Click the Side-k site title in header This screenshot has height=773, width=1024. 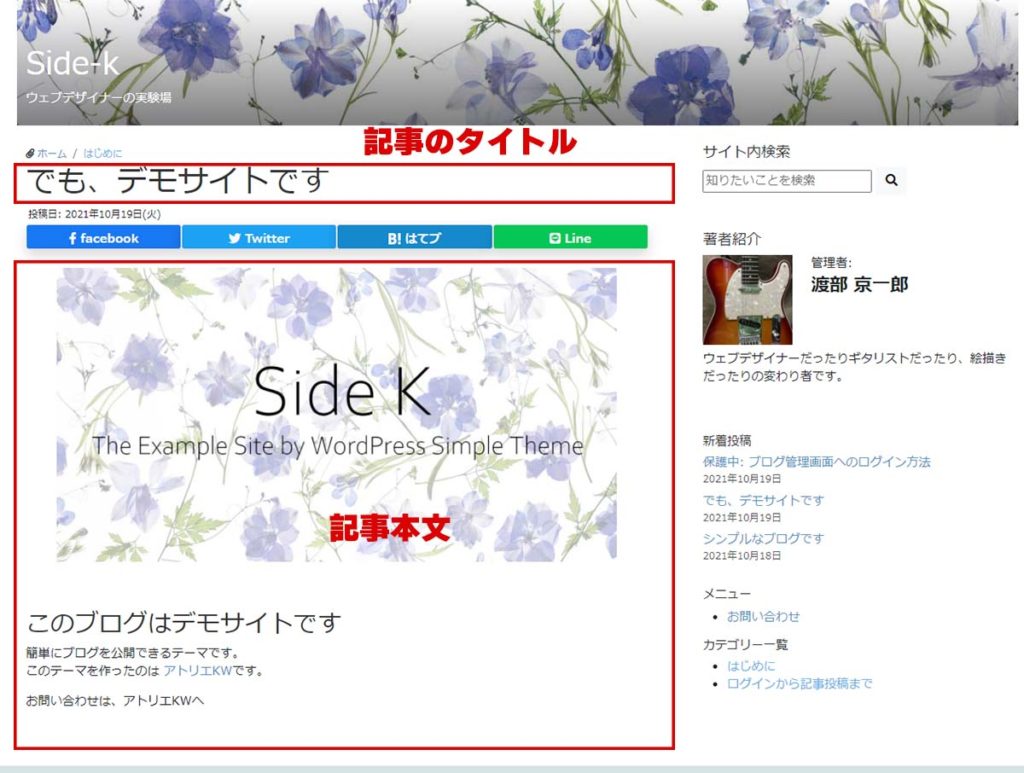point(72,63)
